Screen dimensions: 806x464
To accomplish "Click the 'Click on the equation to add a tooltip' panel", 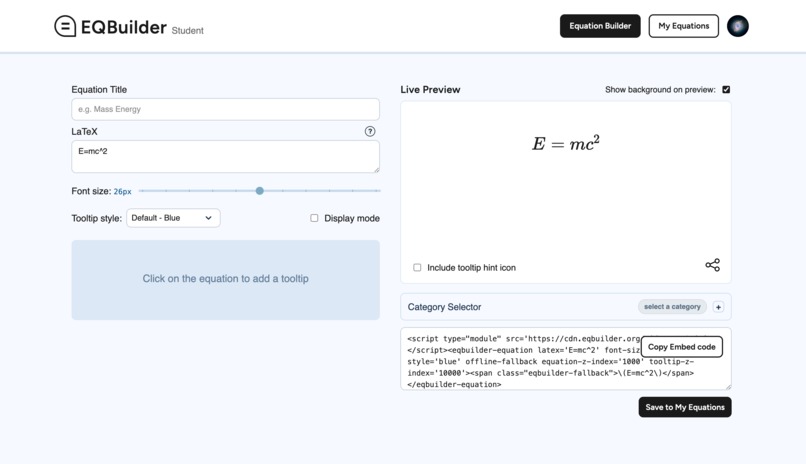I will (x=226, y=280).
